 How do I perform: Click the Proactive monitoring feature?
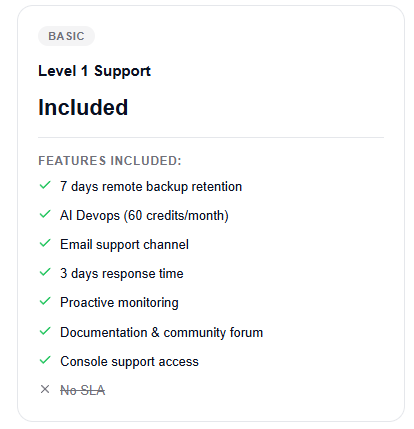click(x=119, y=303)
